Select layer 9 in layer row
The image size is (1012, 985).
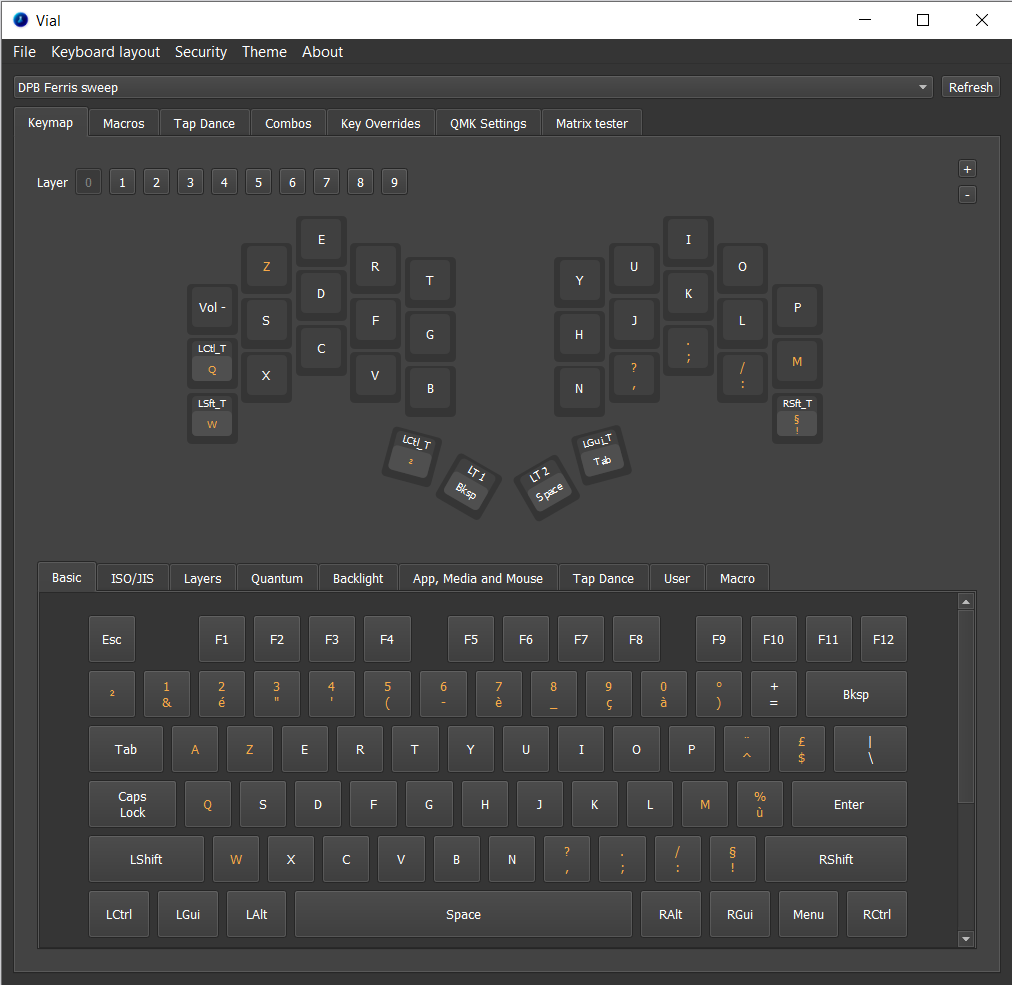394,182
